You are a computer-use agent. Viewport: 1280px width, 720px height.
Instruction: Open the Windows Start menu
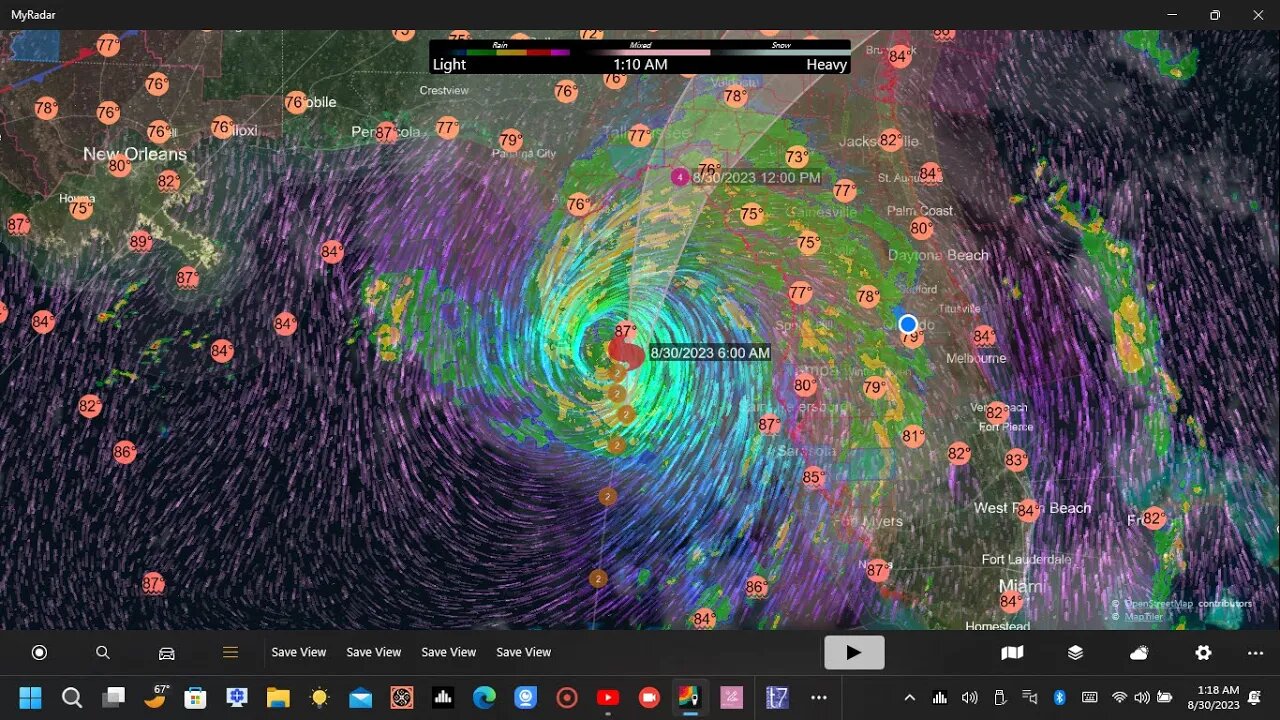coord(30,697)
